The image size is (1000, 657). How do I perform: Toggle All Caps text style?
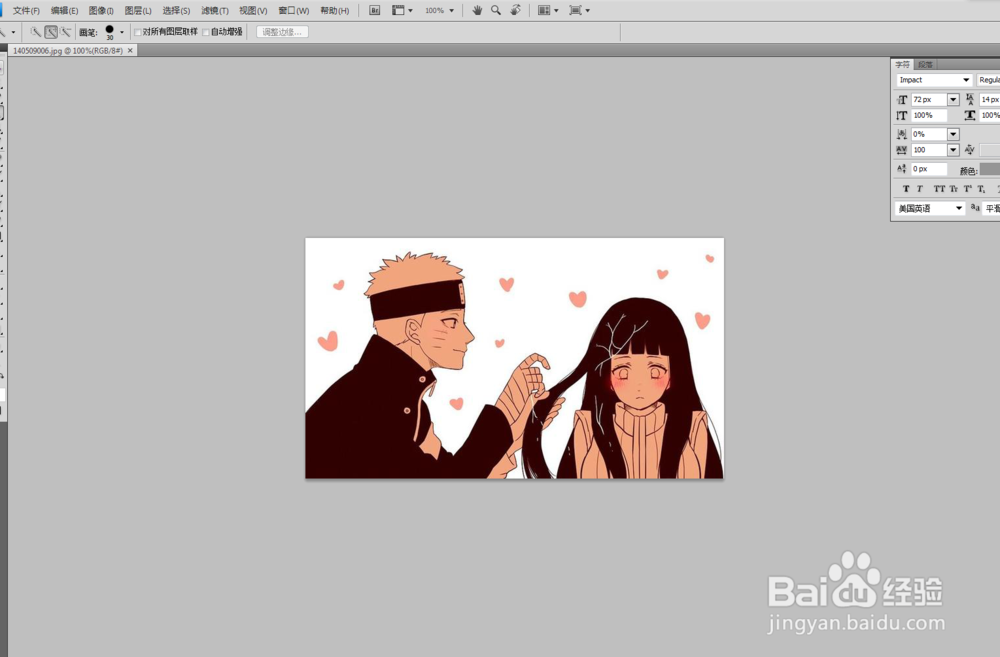click(x=939, y=189)
